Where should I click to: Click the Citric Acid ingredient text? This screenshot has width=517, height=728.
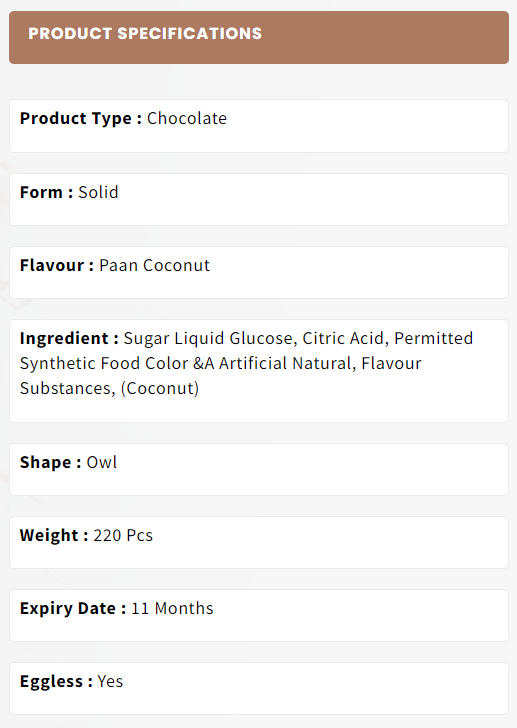[x=345, y=338]
